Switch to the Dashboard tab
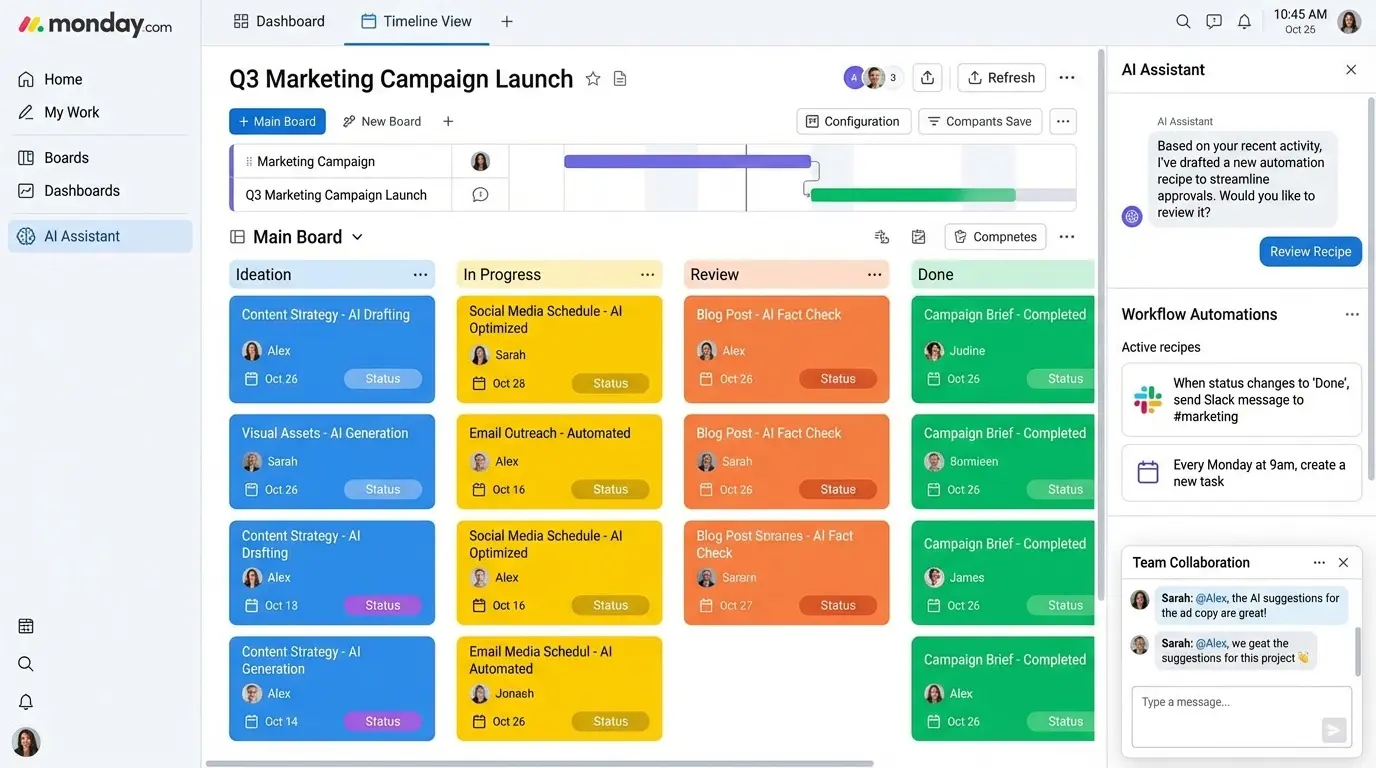Viewport: 1376px width, 768px height. (x=279, y=21)
